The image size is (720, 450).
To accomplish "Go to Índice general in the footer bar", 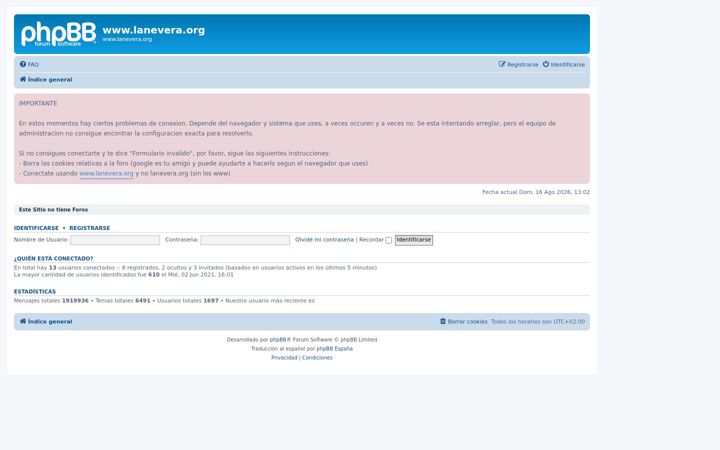I will (x=50, y=321).
